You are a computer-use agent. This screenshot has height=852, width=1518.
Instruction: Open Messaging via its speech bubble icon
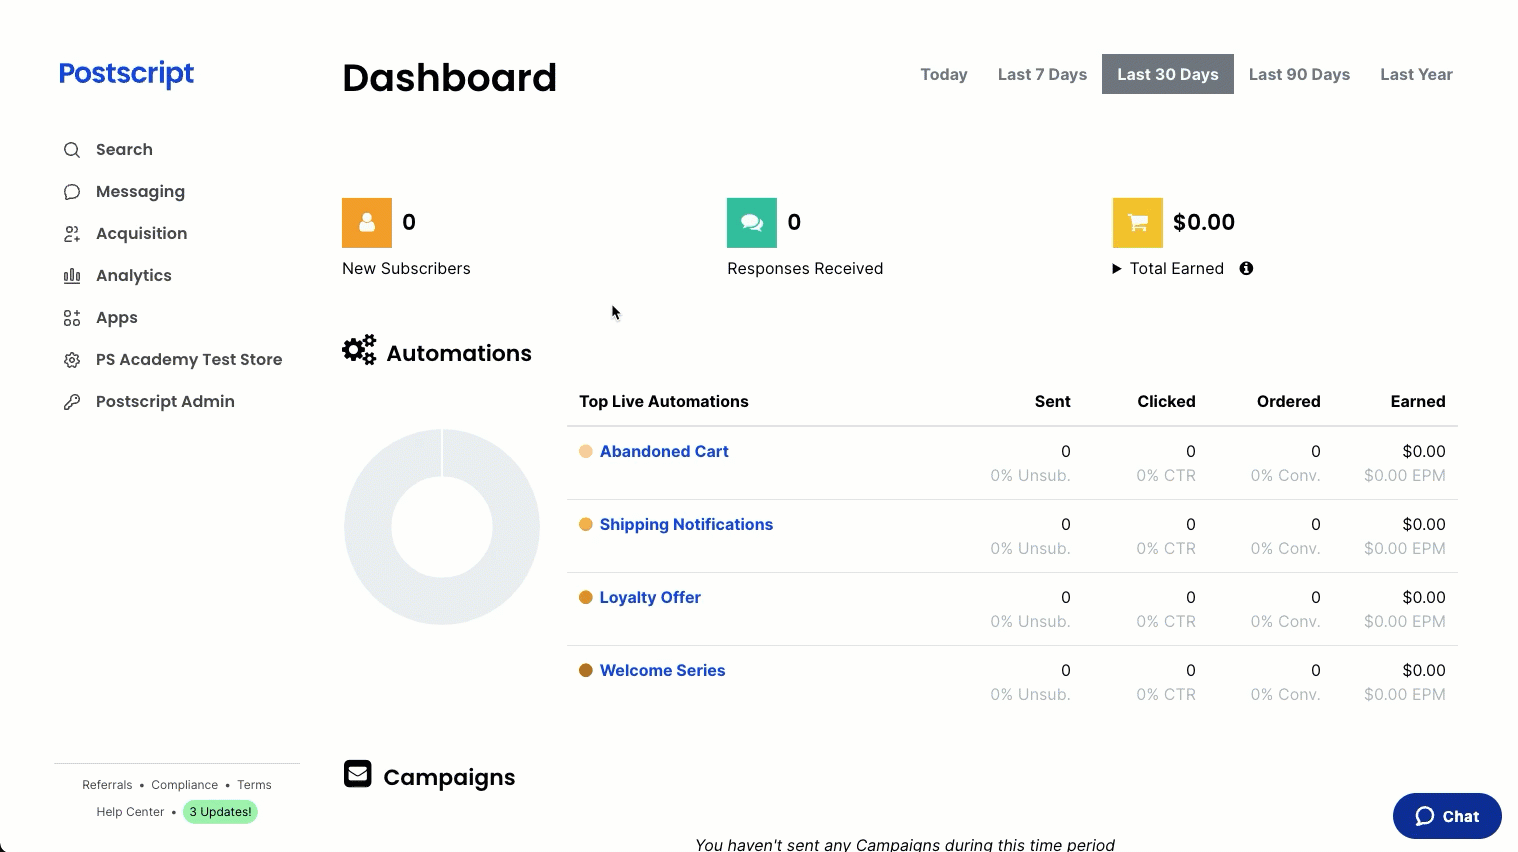coord(71,191)
